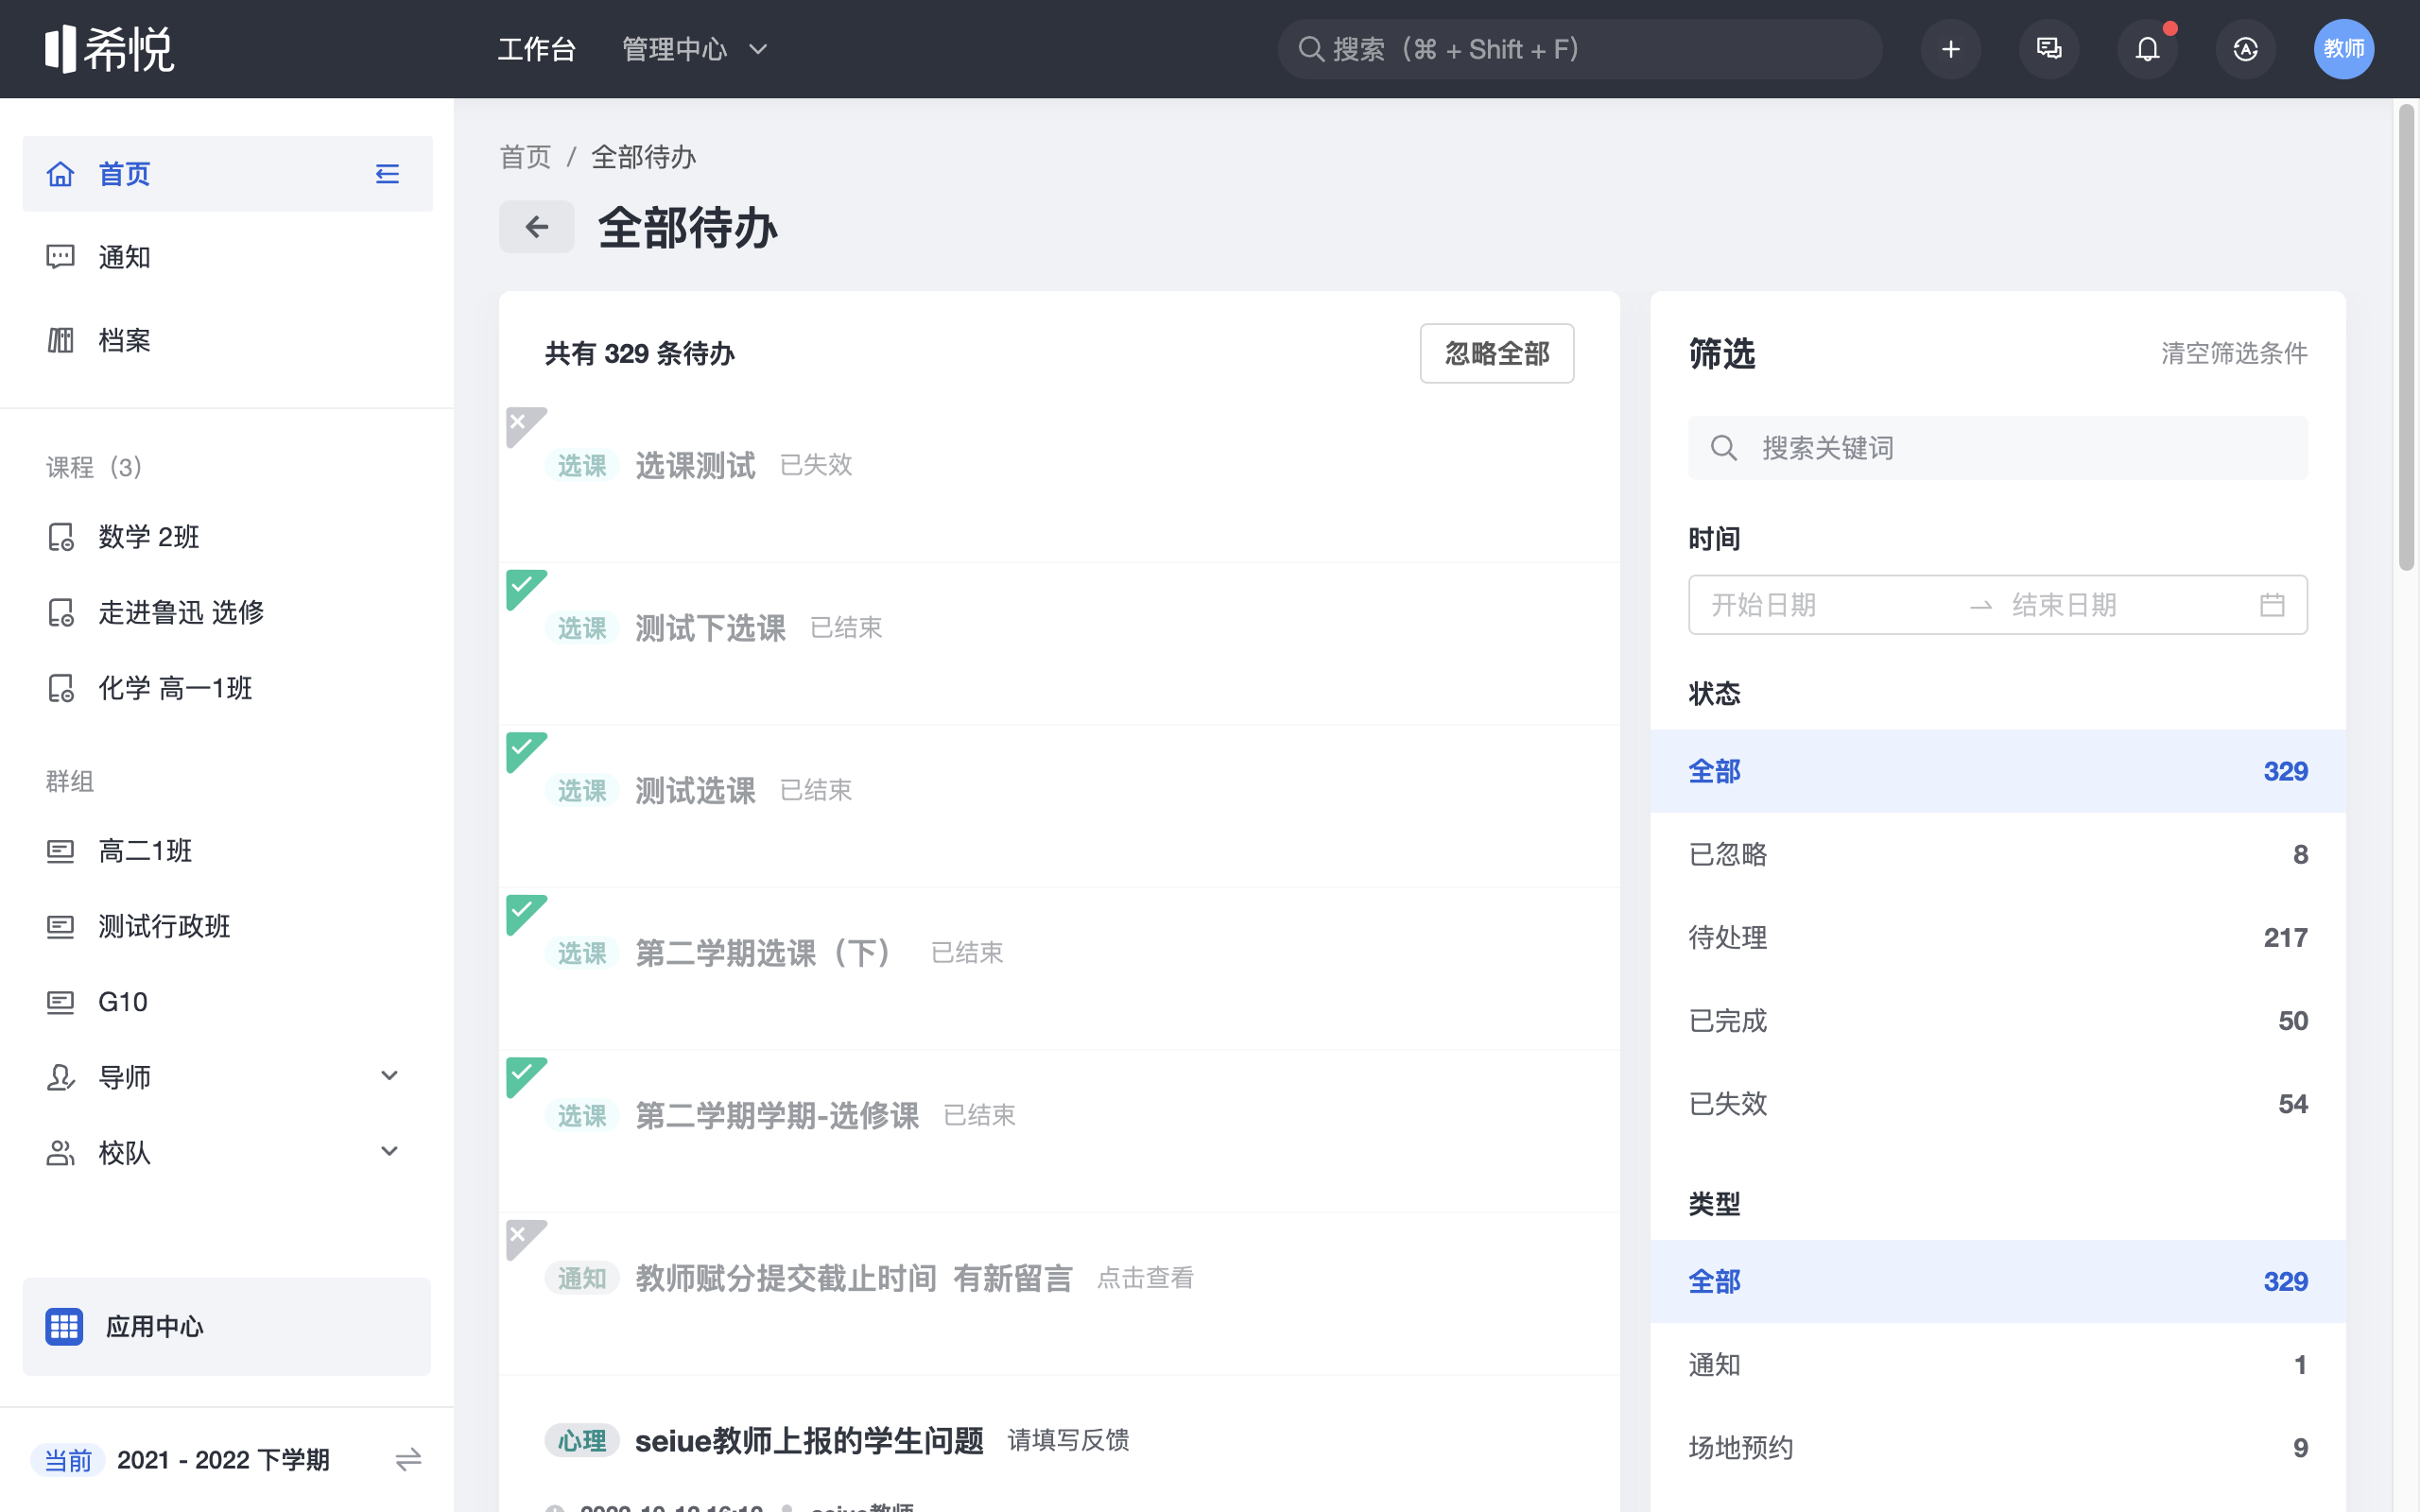Open the notification bell icon
Image resolution: width=2420 pixels, height=1512 pixels.
coord(2147,49)
